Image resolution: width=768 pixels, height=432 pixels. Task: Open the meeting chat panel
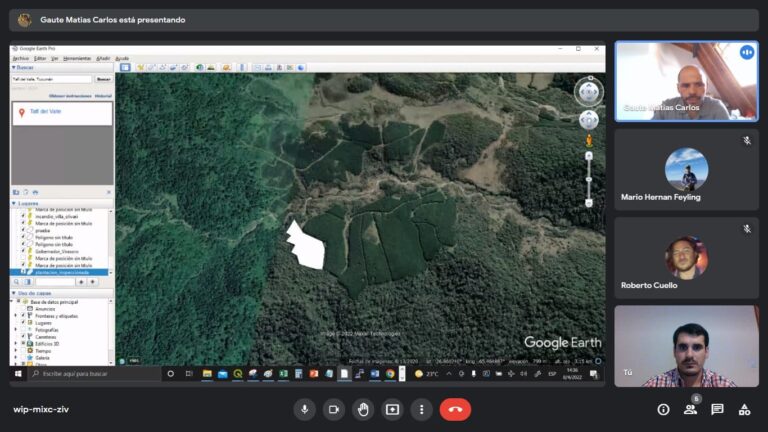pyautogui.click(x=717, y=409)
